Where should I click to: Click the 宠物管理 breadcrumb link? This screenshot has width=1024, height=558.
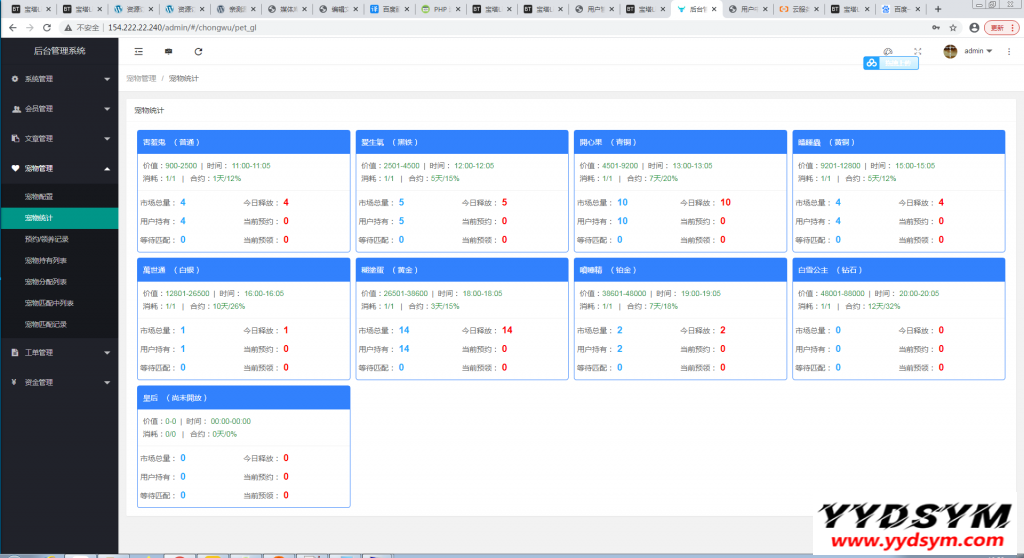[141, 78]
